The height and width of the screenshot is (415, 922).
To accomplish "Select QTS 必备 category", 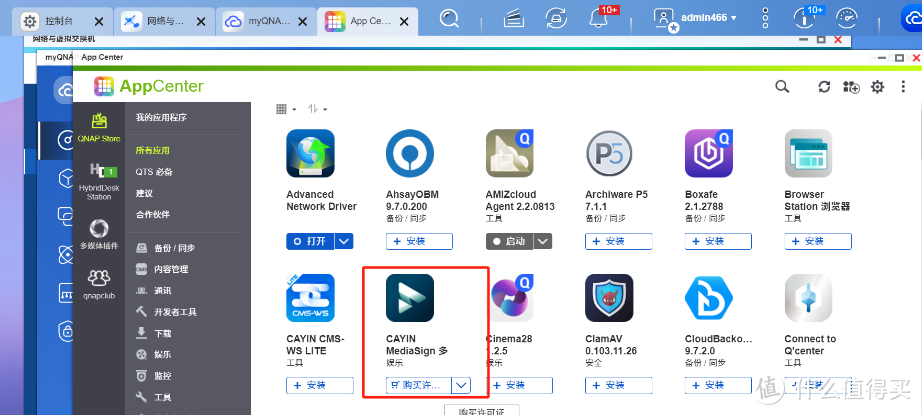I will click(154, 172).
